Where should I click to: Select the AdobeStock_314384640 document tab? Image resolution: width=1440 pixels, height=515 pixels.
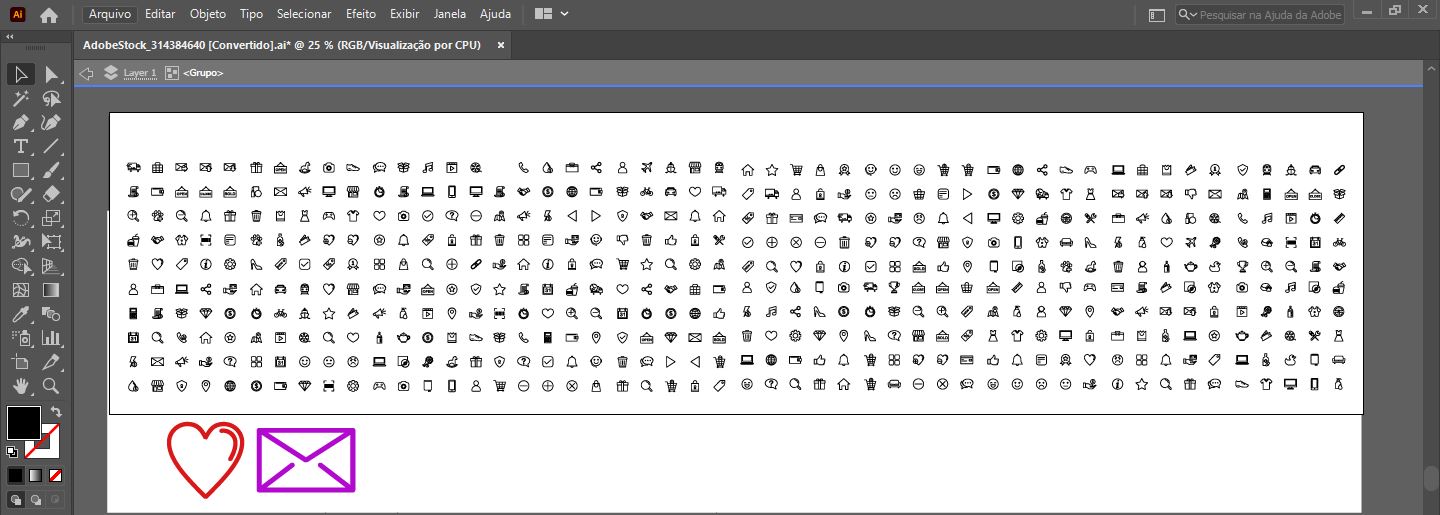click(282, 45)
